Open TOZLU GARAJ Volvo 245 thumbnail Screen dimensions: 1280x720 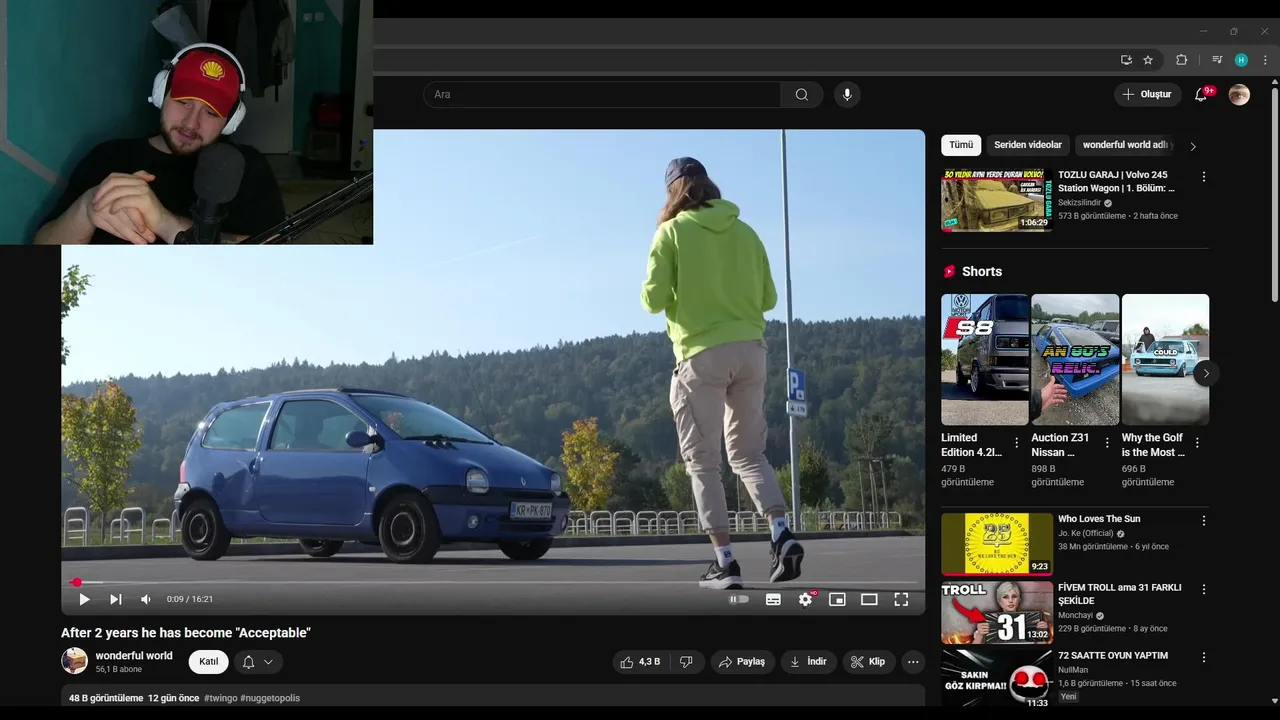pos(997,200)
